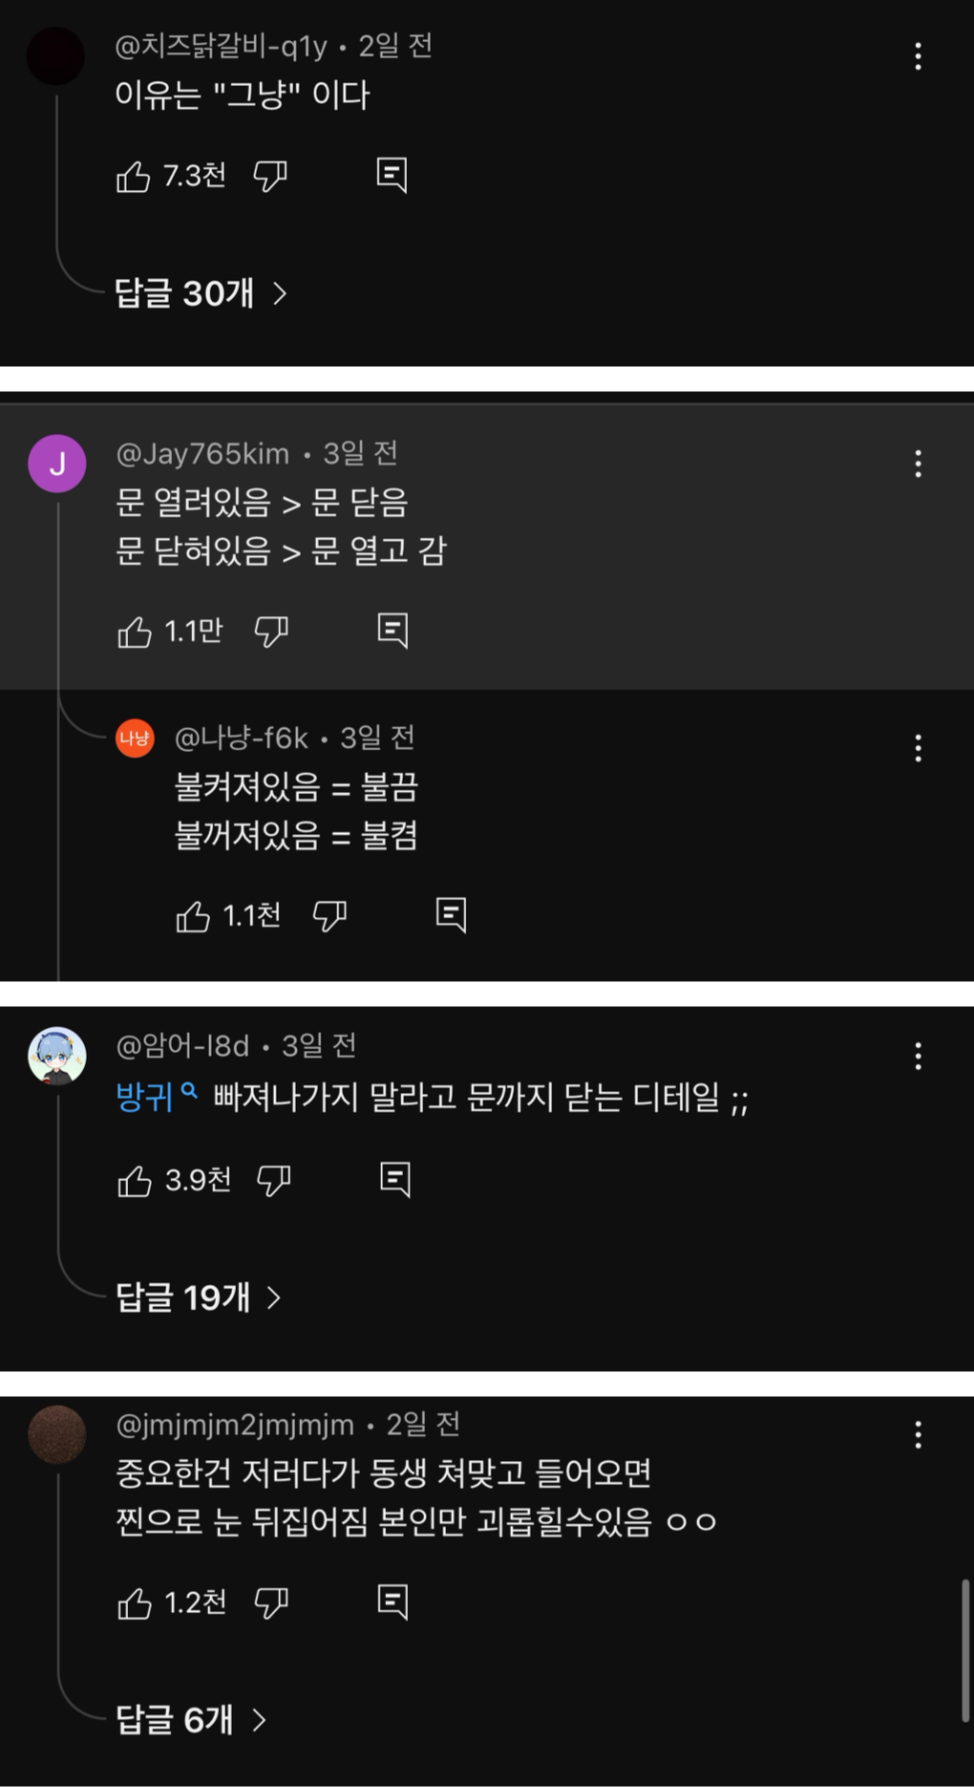Open more options for @Jay765kim comment
Screen dimensions: 974x1788
(x=917, y=463)
